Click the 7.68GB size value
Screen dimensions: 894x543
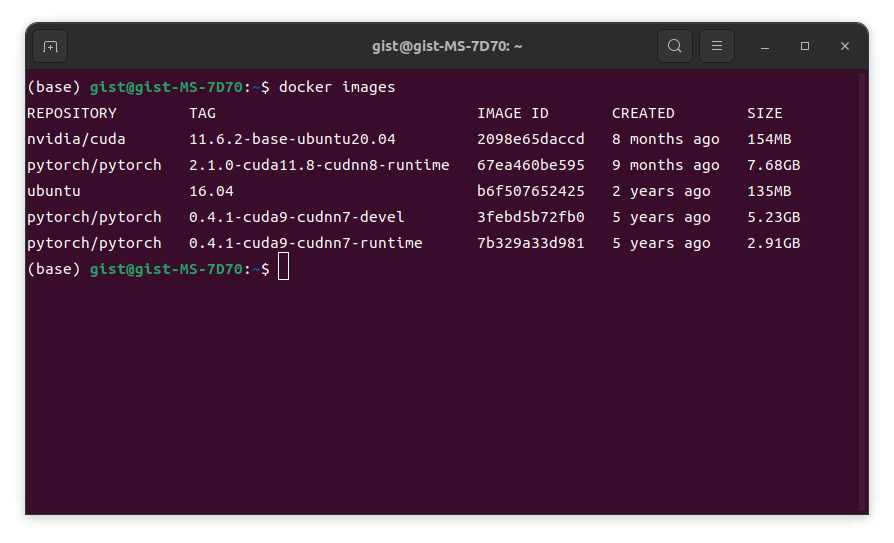tap(774, 165)
